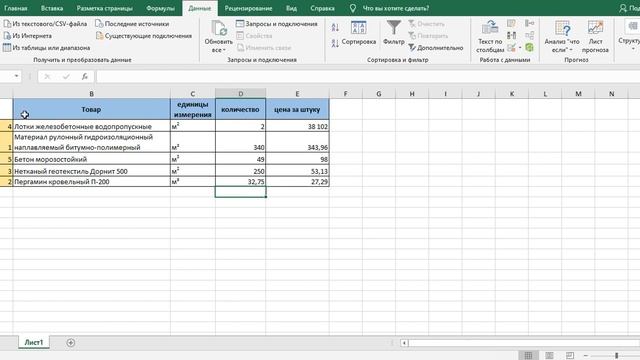The height and width of the screenshot is (360, 640).
Task: Open the Разметка страницы tab
Action: pos(104,8)
